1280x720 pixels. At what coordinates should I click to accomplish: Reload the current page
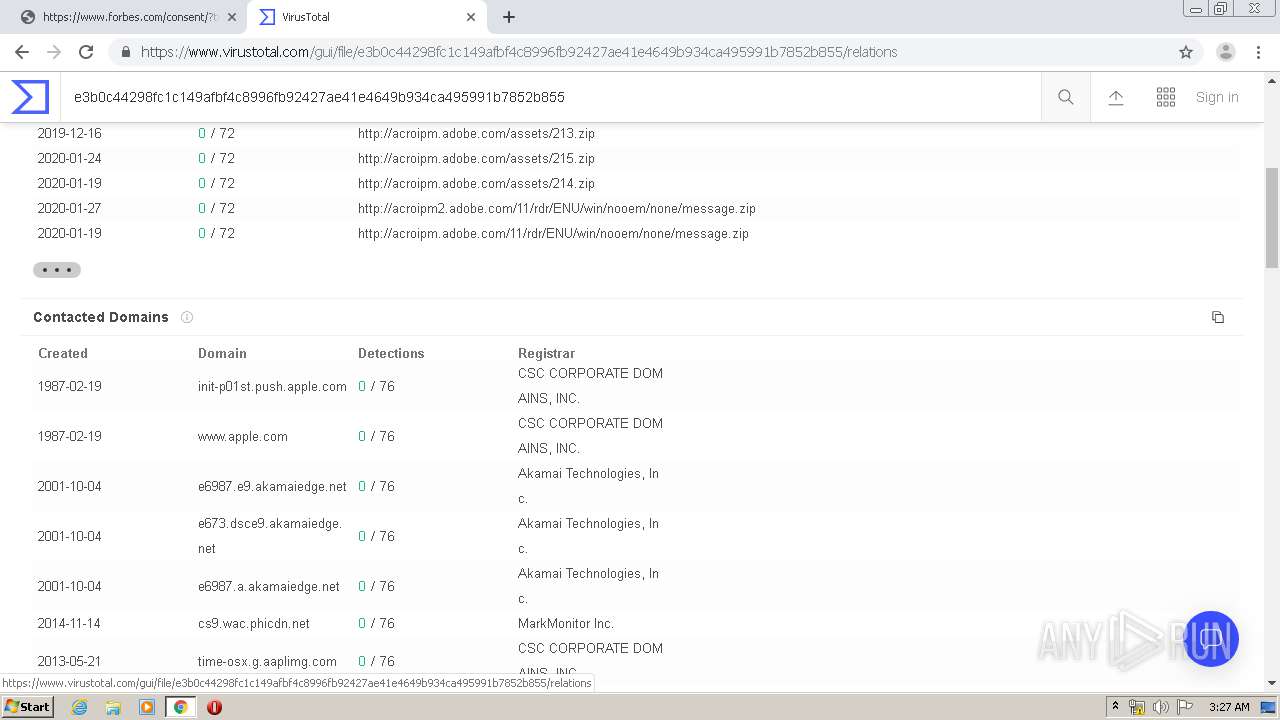[86, 52]
